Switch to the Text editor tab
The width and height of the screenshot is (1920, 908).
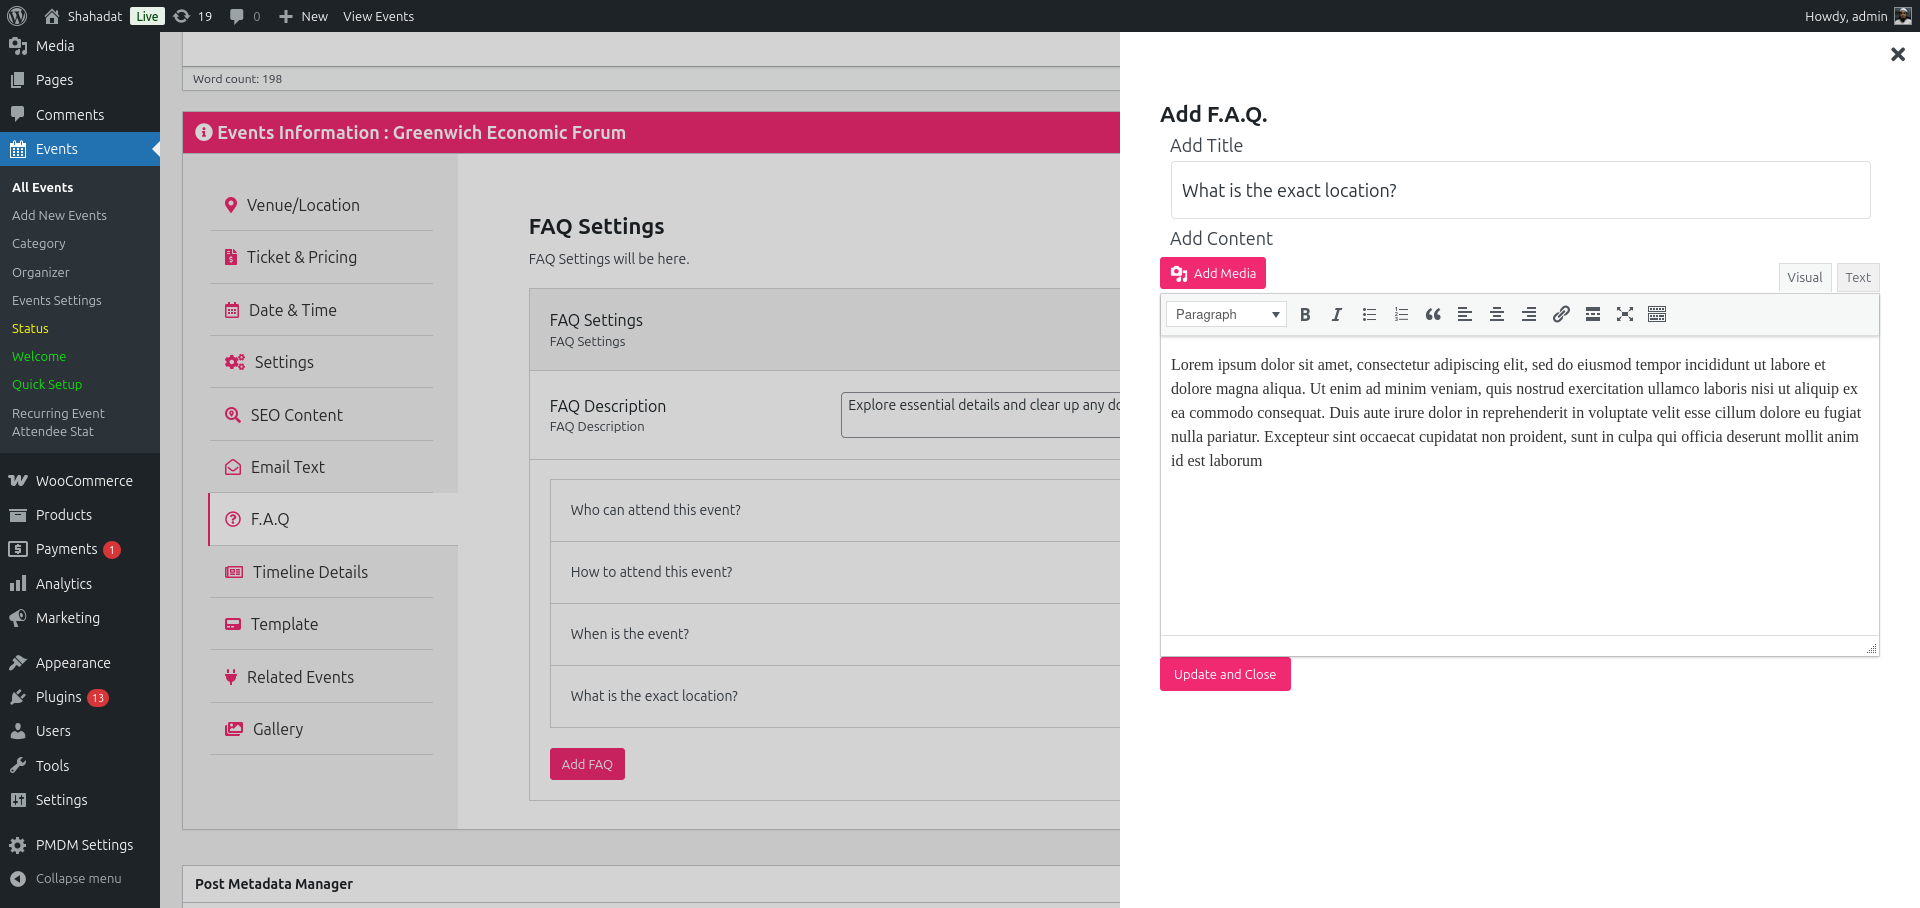tap(1858, 277)
